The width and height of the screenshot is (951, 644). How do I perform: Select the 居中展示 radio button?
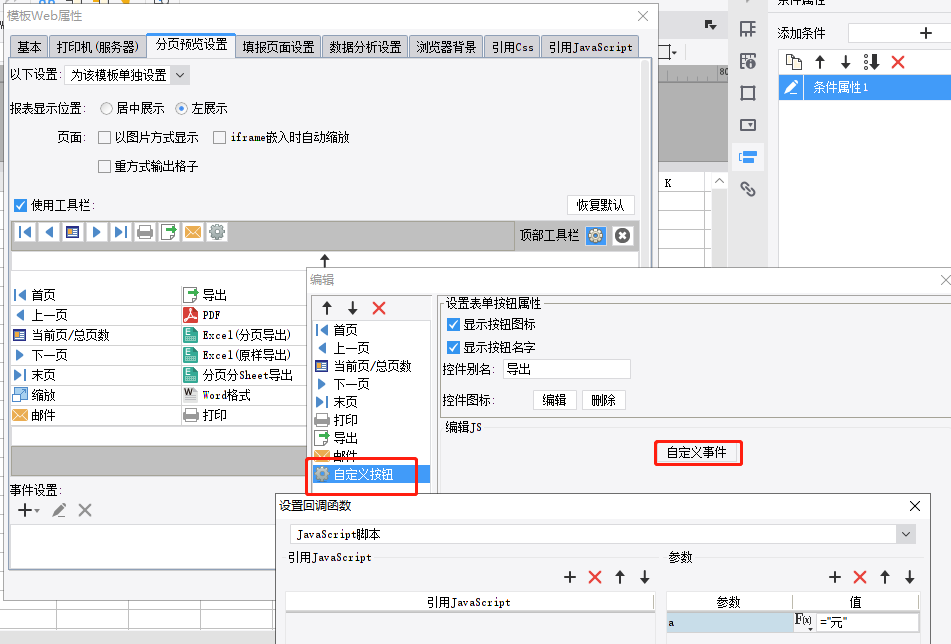(x=106, y=109)
